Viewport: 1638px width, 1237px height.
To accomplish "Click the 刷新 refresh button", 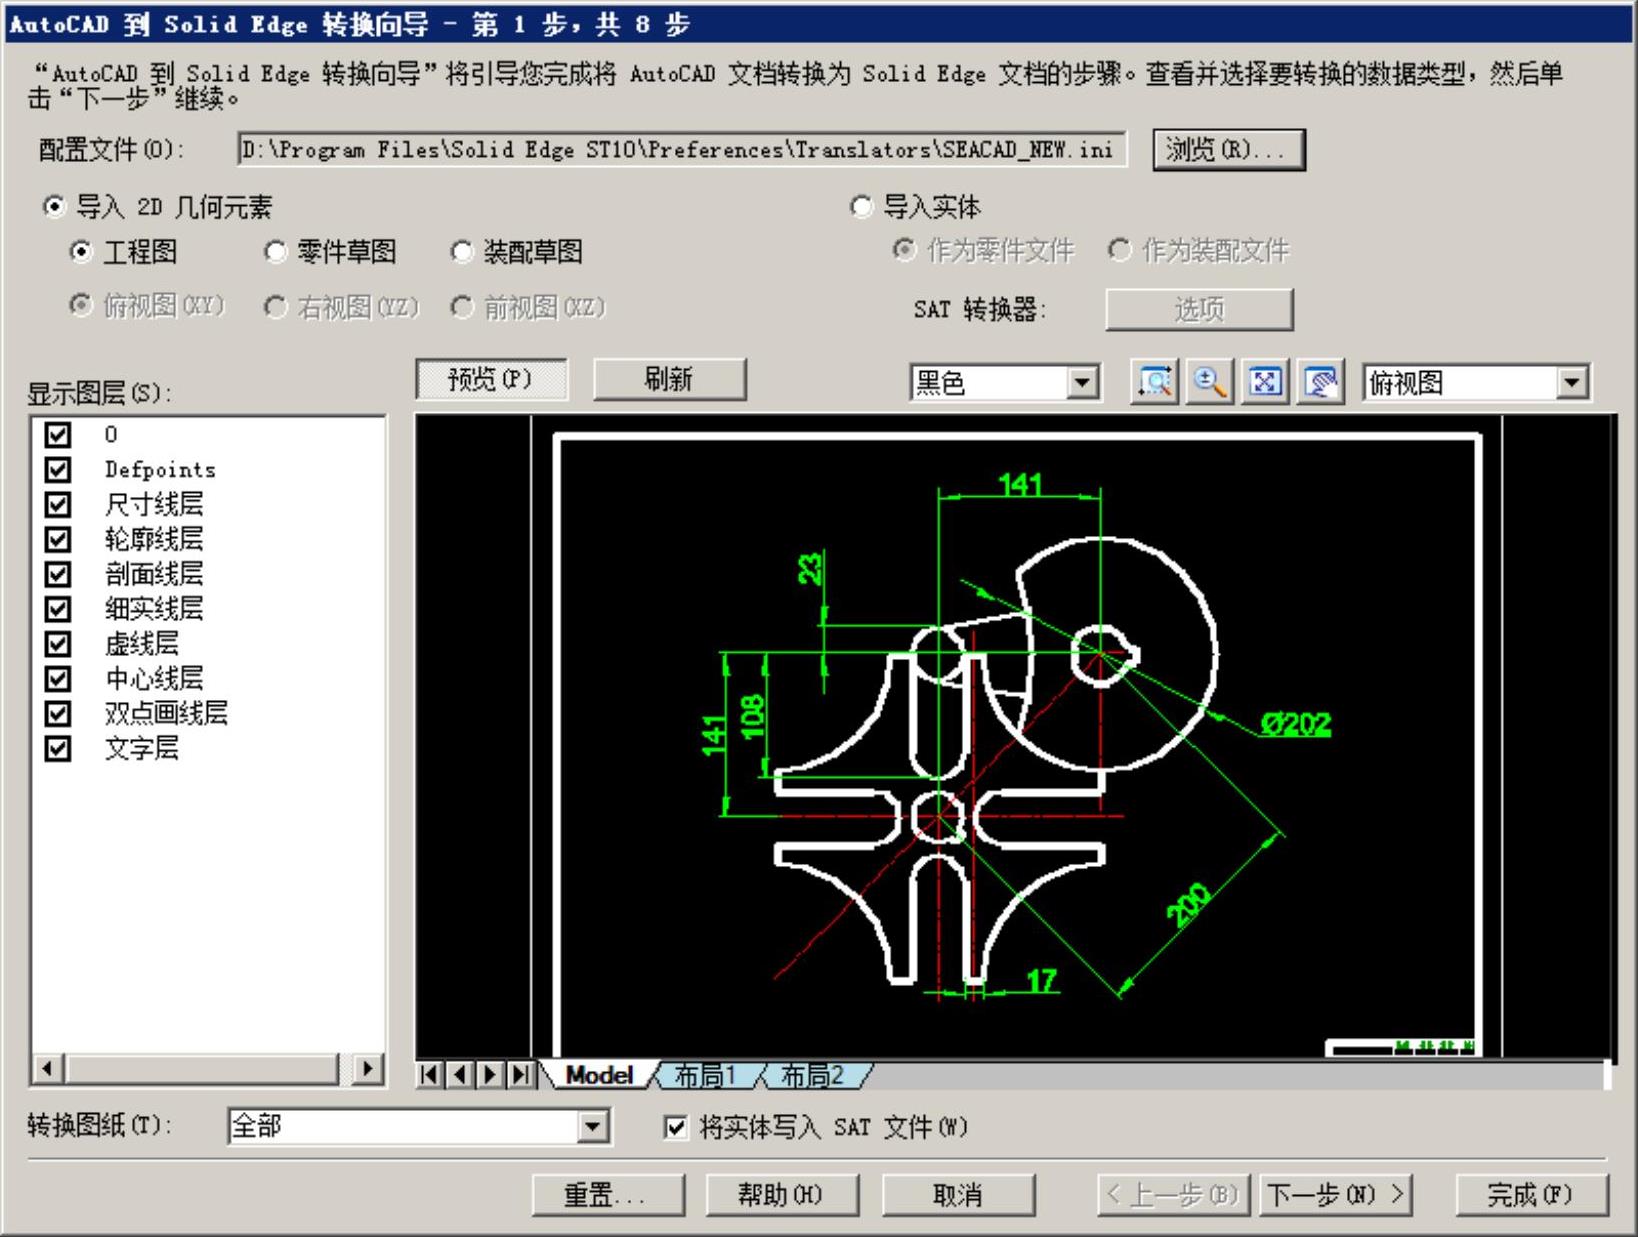I will pyautogui.click(x=669, y=380).
